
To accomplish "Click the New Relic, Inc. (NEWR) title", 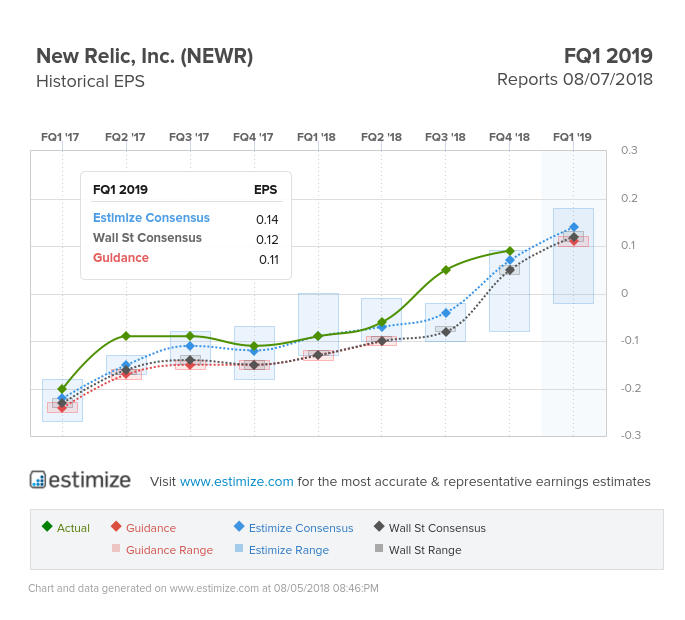I will (145, 57).
